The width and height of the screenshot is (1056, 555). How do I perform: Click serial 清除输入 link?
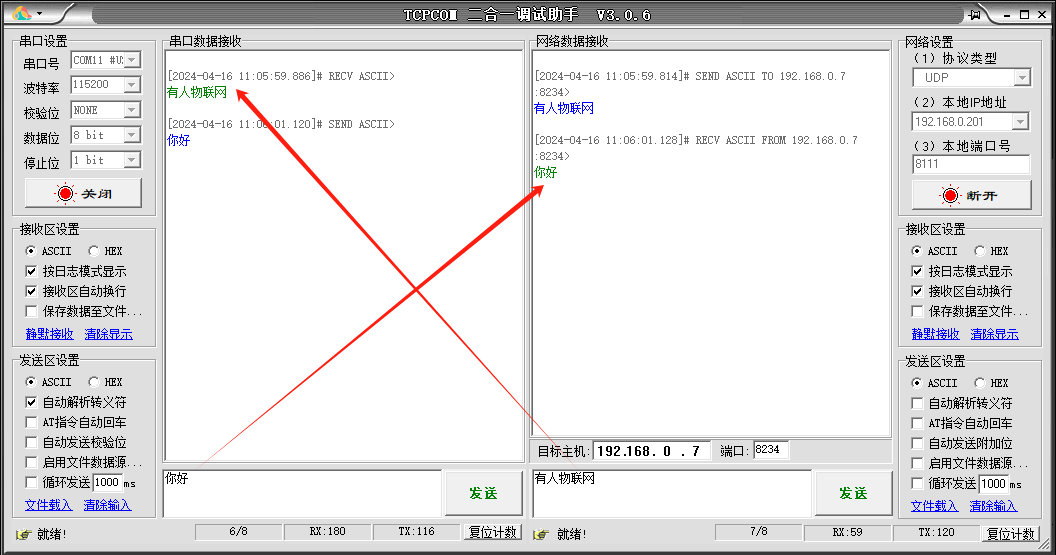(107, 504)
